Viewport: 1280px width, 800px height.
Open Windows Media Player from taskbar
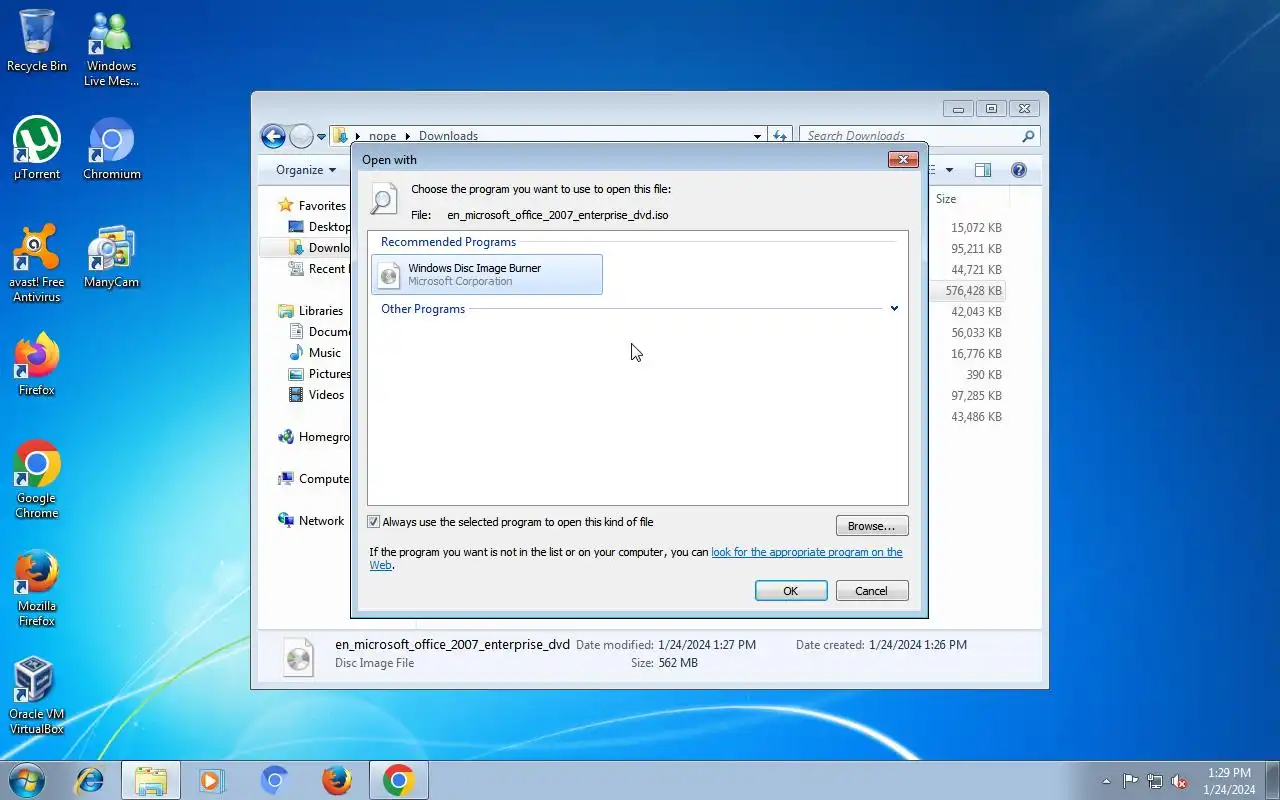(x=212, y=780)
